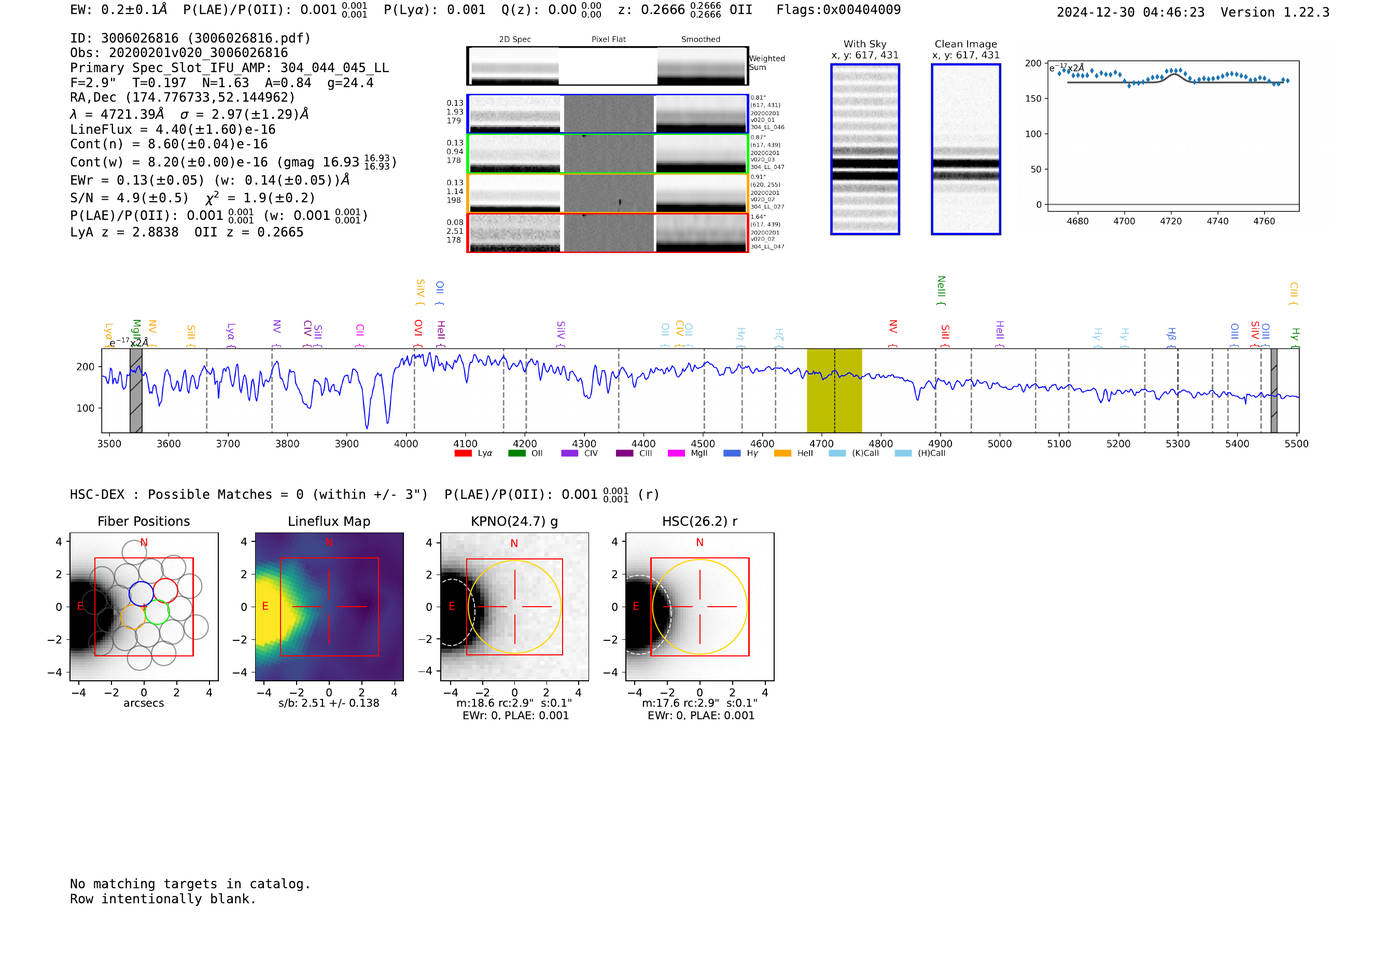Click the Gaussian fit peak near 4720

point(1173,74)
